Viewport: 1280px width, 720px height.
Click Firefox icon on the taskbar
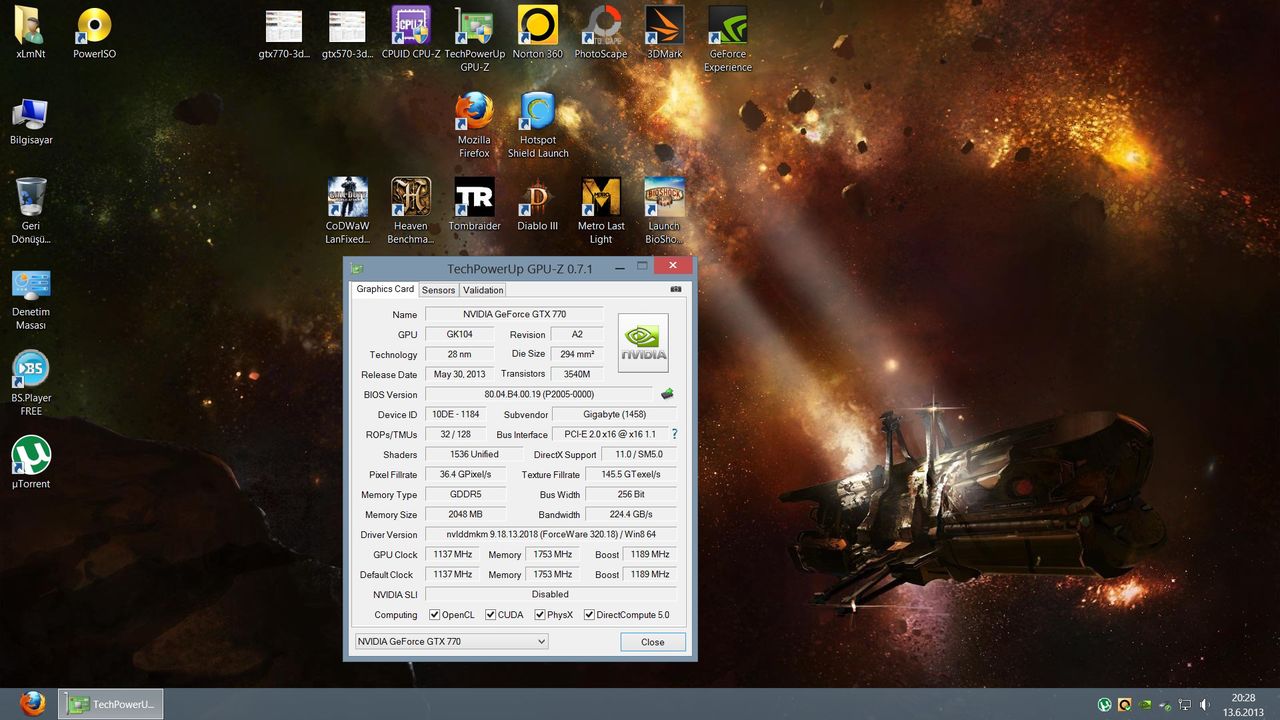[x=31, y=703]
